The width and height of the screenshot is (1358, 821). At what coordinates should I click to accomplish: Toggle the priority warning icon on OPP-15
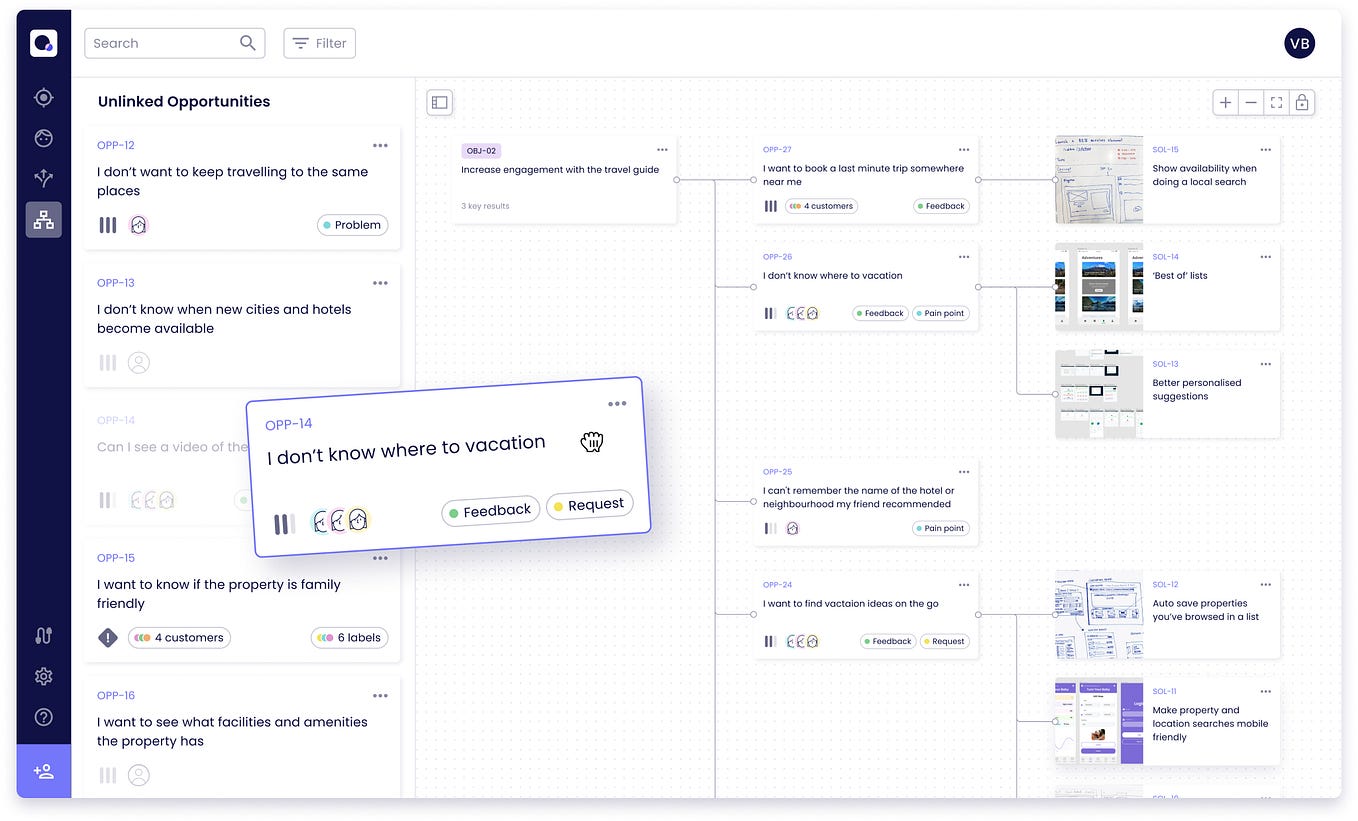click(x=107, y=637)
